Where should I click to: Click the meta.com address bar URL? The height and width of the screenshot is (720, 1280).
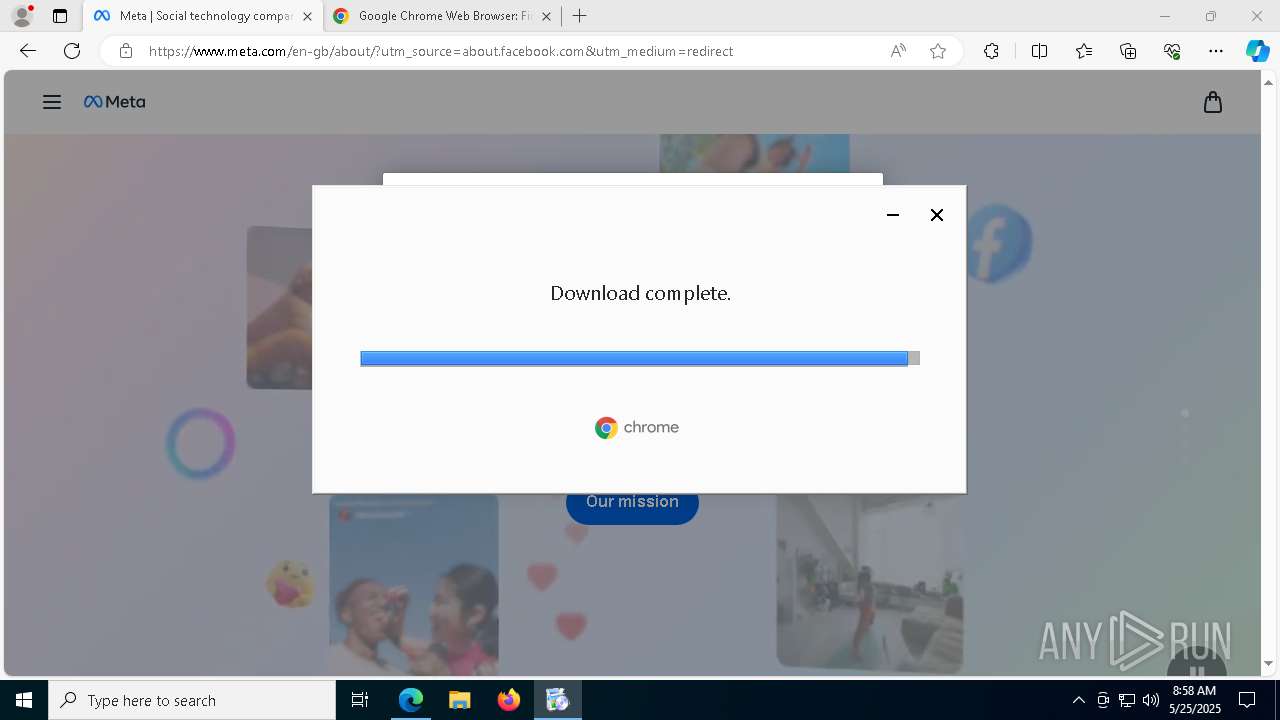(440, 51)
